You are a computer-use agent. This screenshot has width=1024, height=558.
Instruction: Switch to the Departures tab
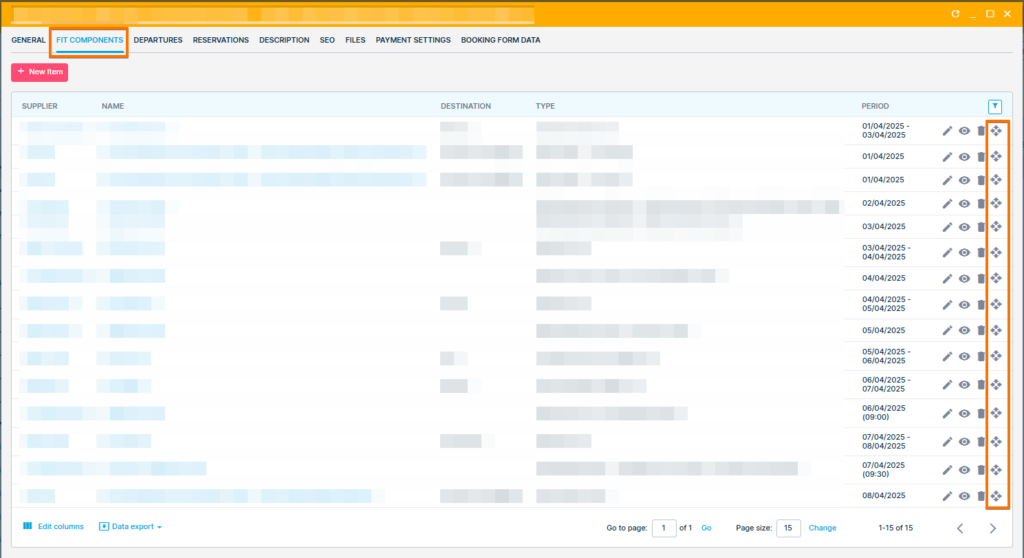pyautogui.click(x=158, y=40)
